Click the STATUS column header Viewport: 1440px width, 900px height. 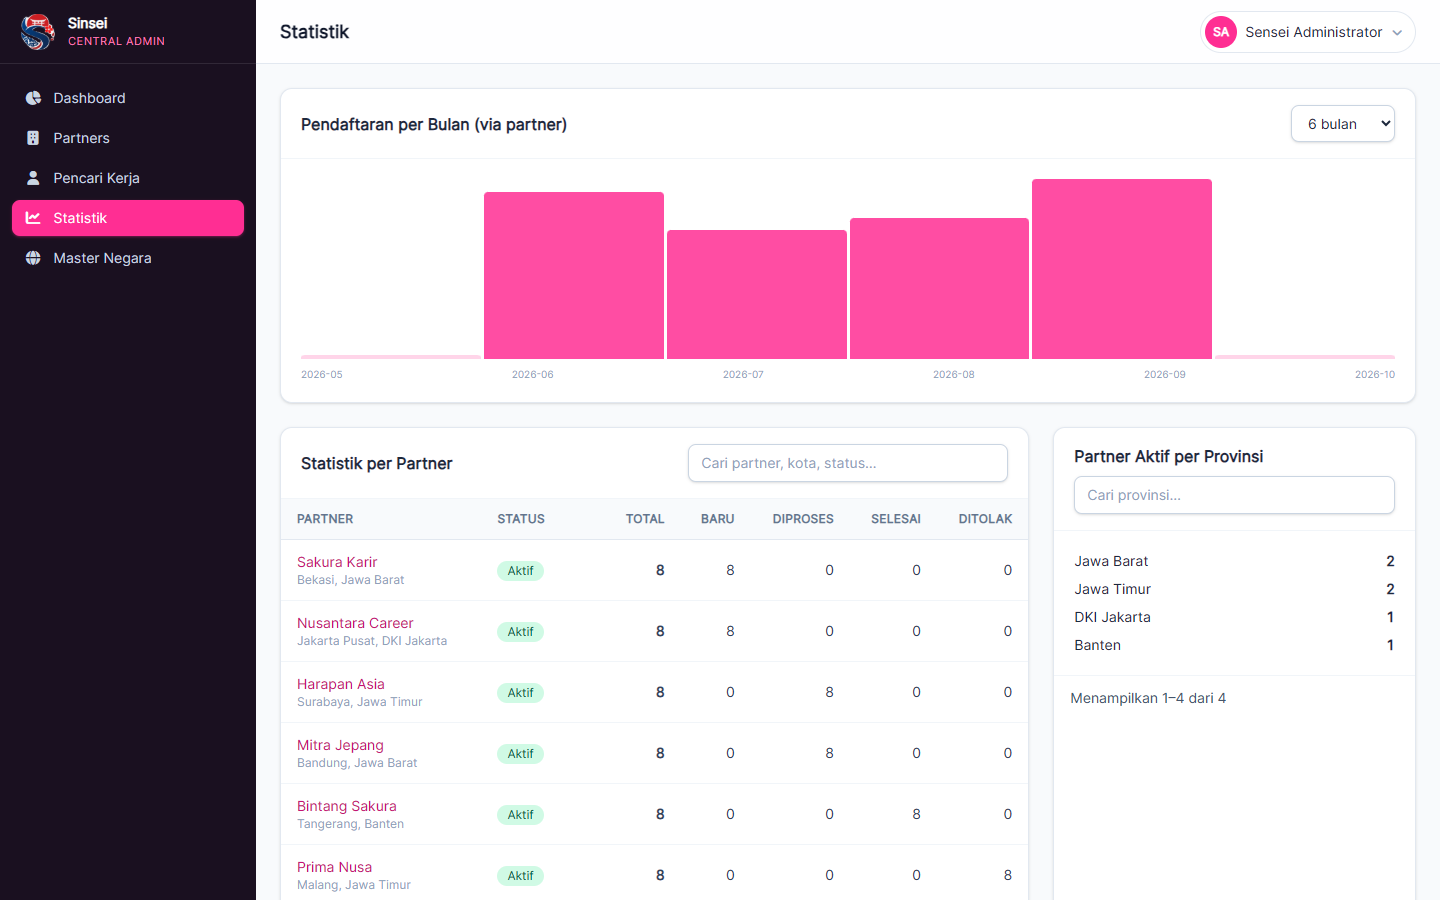(521, 519)
